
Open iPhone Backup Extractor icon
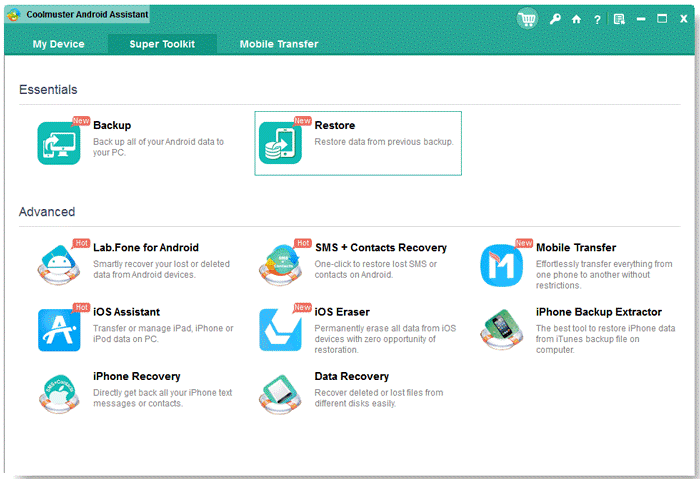(502, 329)
